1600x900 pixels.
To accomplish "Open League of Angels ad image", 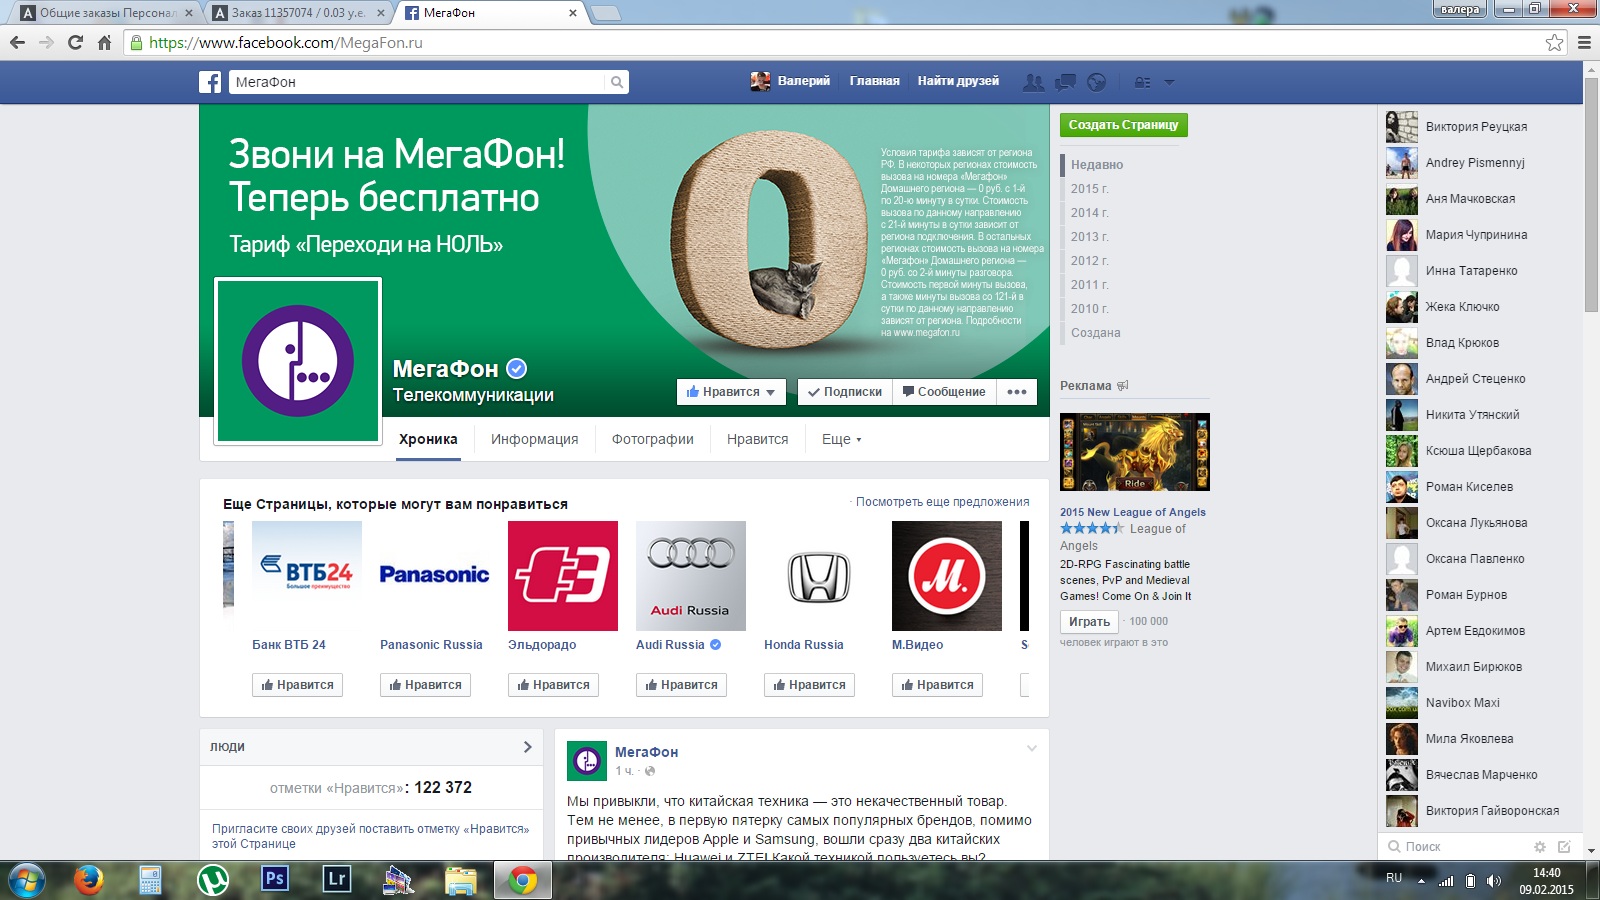I will pyautogui.click(x=1135, y=452).
